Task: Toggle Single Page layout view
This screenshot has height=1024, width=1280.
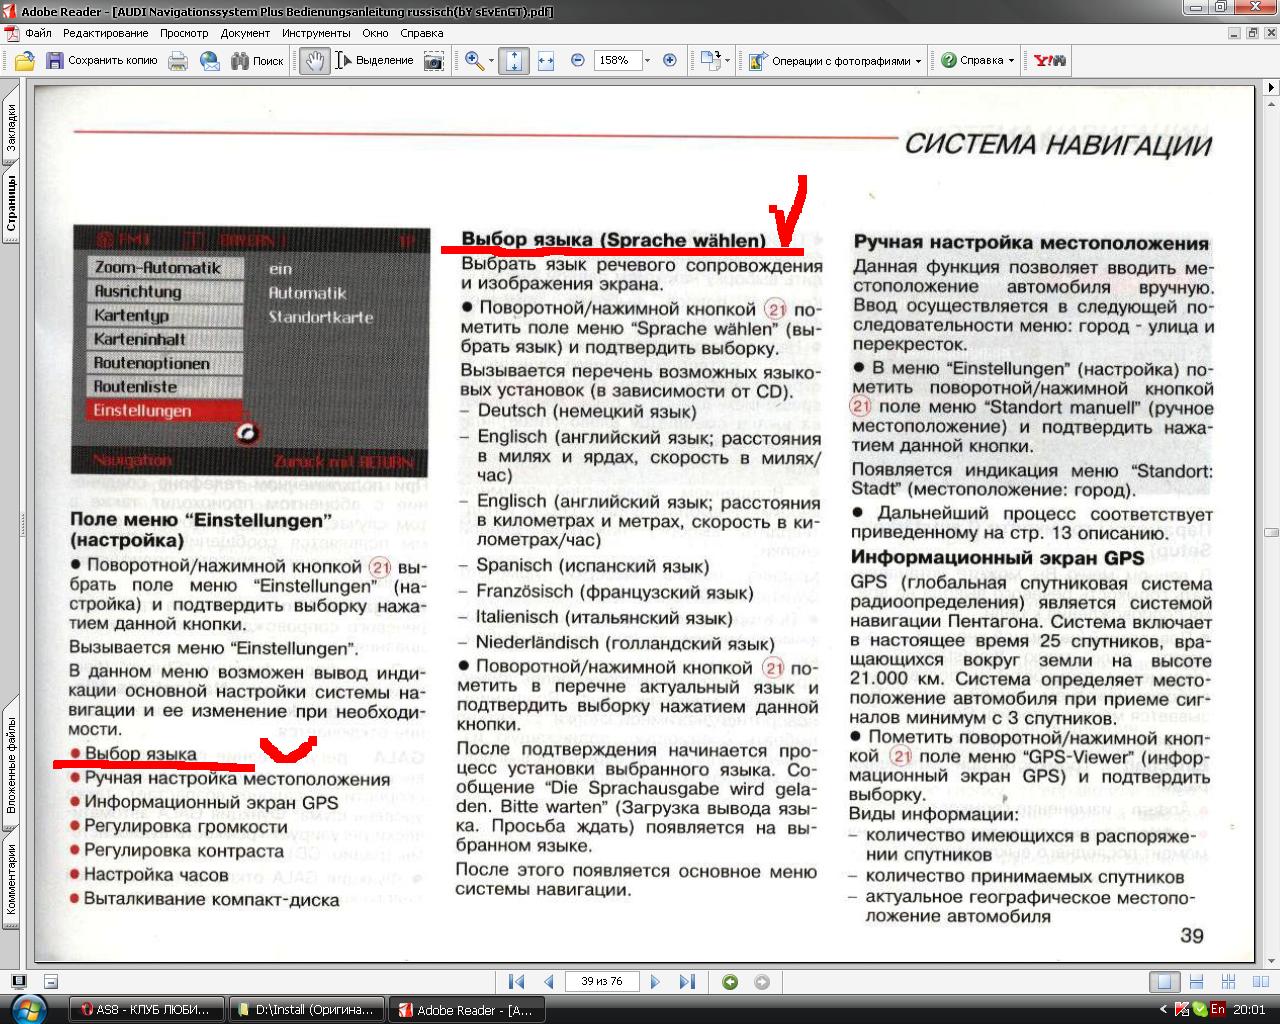Action: point(1164,982)
